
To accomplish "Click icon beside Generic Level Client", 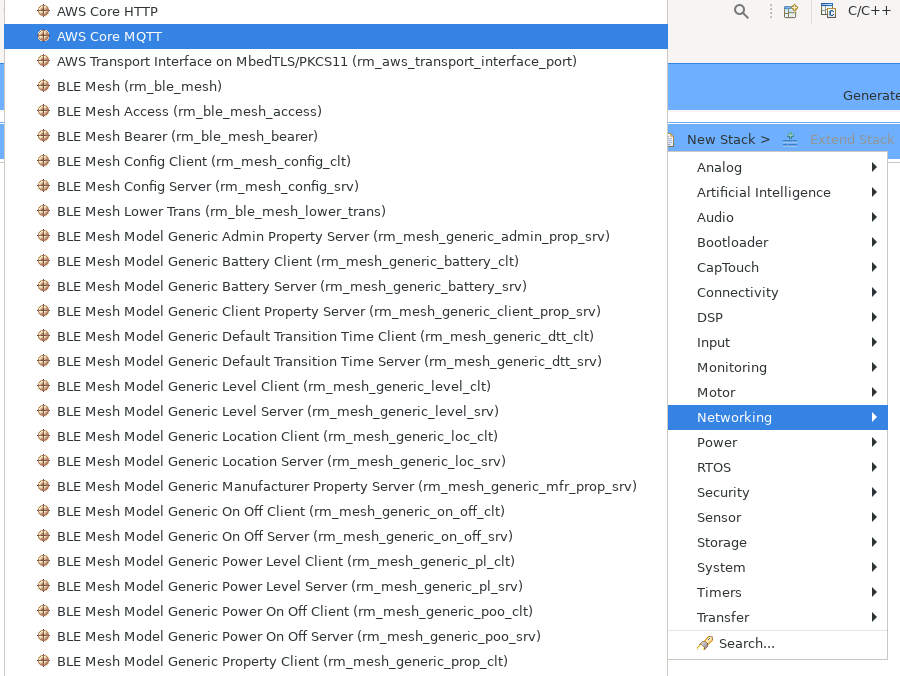I will click(x=43, y=386).
